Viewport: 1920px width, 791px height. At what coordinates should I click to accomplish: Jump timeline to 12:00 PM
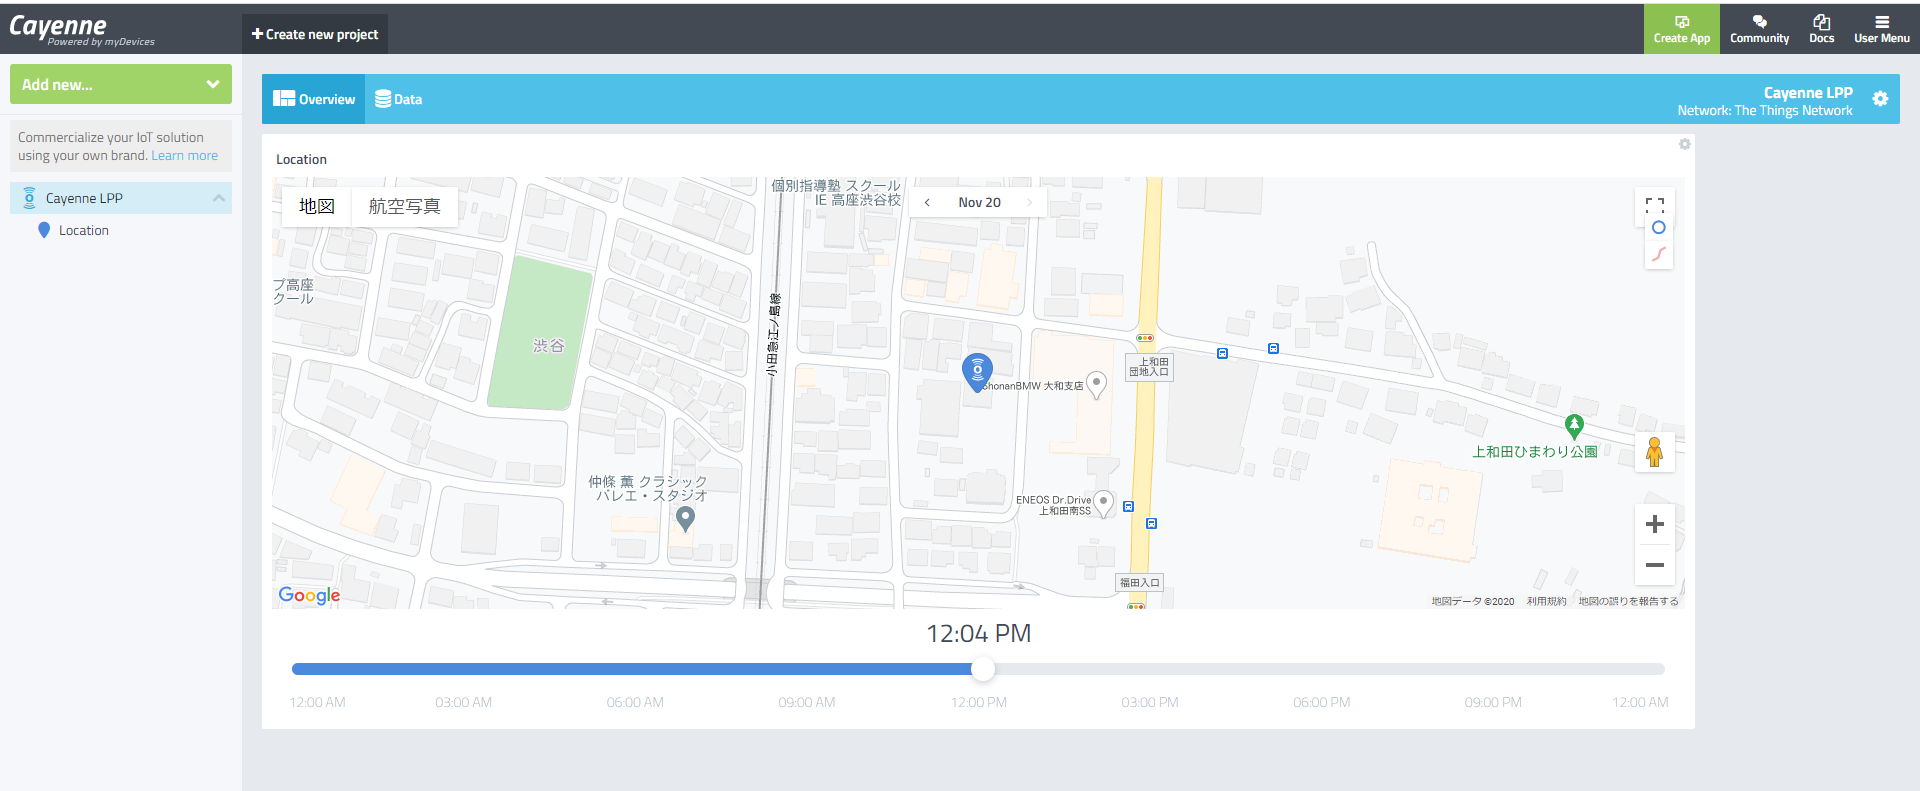pyautogui.click(x=979, y=702)
